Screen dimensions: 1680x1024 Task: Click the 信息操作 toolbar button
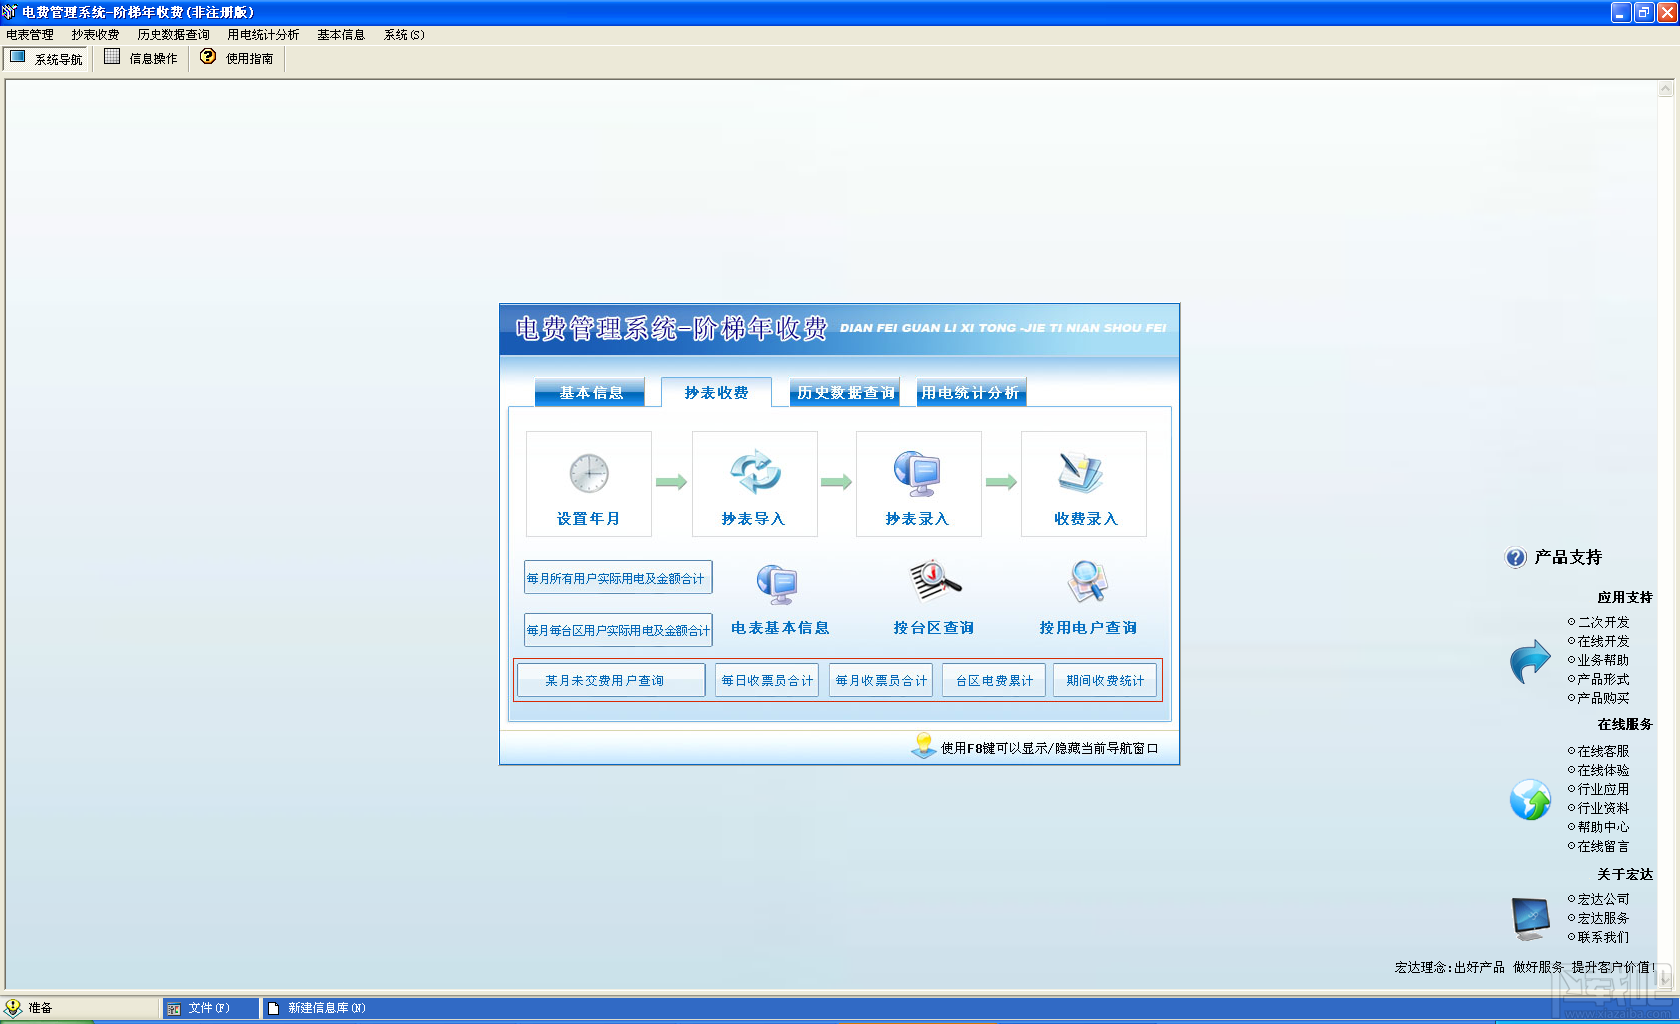141,58
